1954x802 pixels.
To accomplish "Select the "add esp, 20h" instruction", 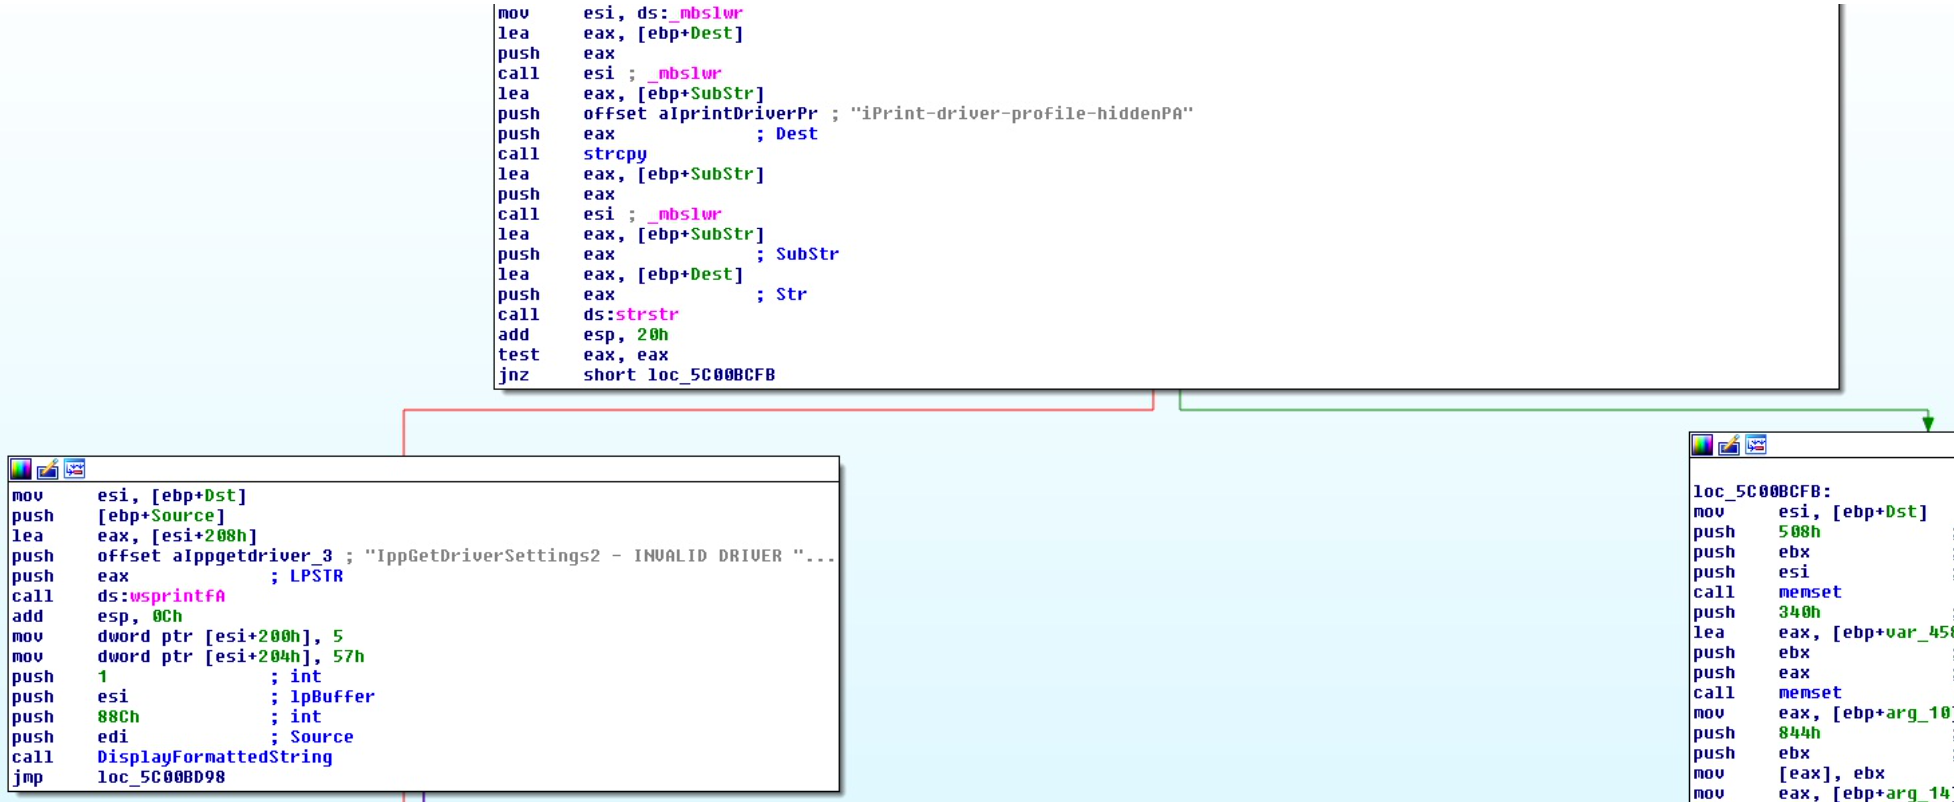I will [x=583, y=334].
